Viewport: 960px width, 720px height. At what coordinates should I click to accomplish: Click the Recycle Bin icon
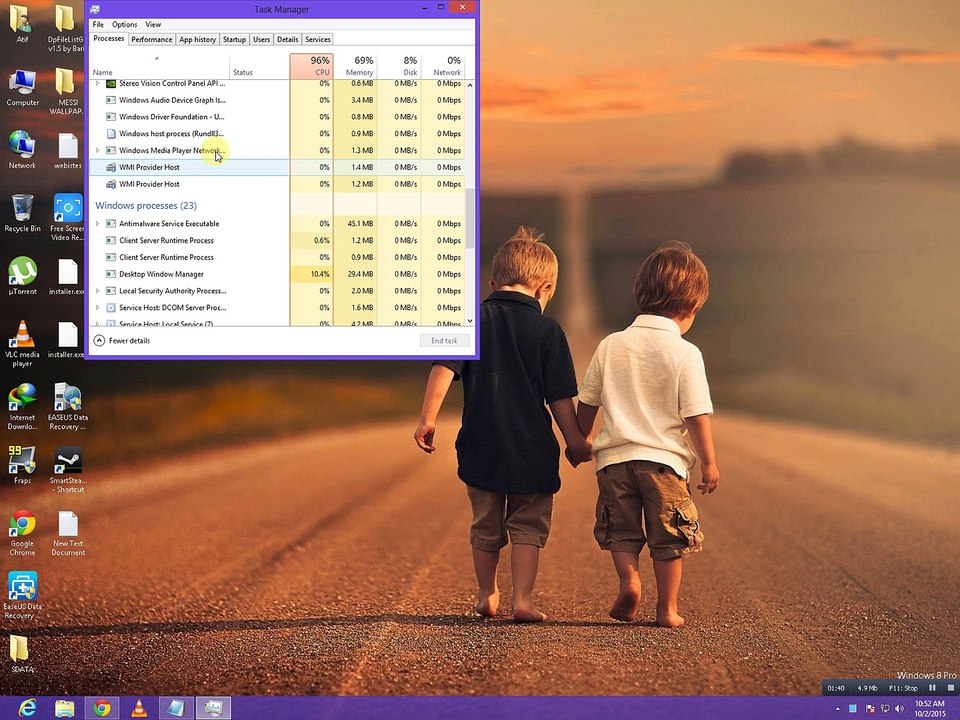pyautogui.click(x=22, y=213)
